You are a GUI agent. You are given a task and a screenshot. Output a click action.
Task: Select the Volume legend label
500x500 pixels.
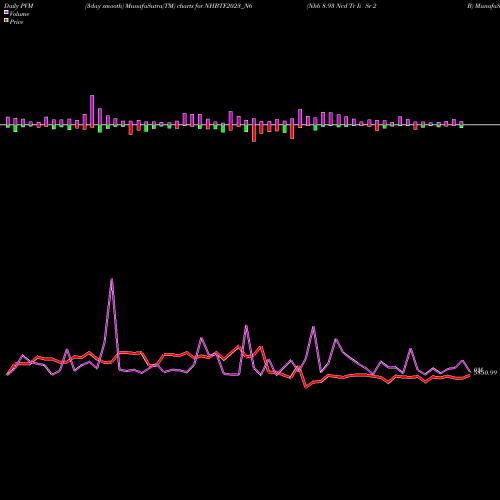[x=19, y=14]
